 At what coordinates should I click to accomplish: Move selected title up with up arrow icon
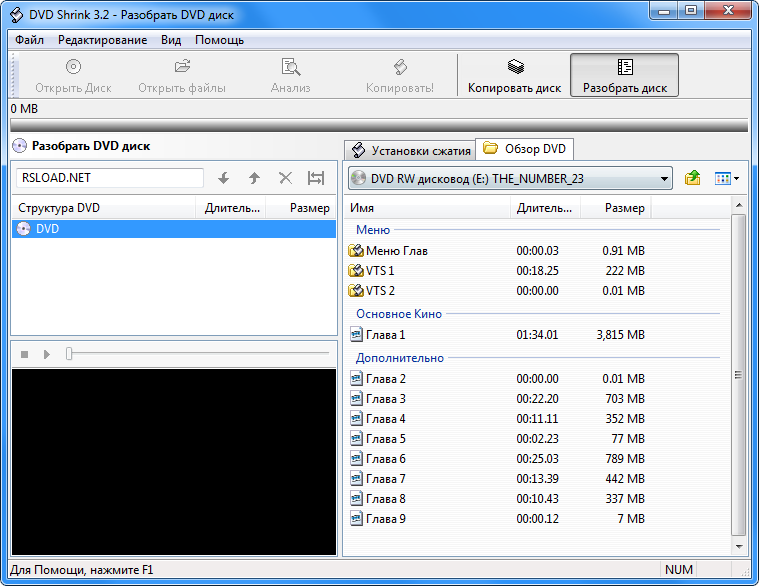click(254, 178)
